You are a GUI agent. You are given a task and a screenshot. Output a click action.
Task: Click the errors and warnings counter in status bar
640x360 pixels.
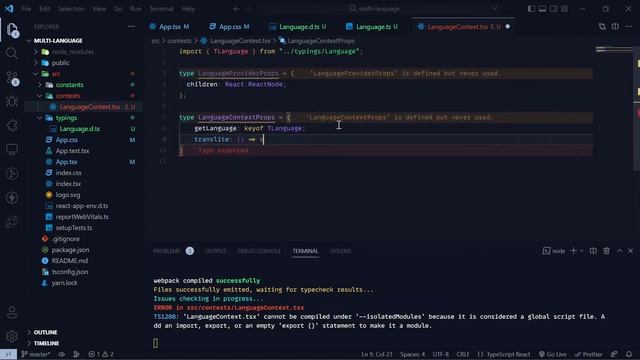pyautogui.click(x=101, y=354)
